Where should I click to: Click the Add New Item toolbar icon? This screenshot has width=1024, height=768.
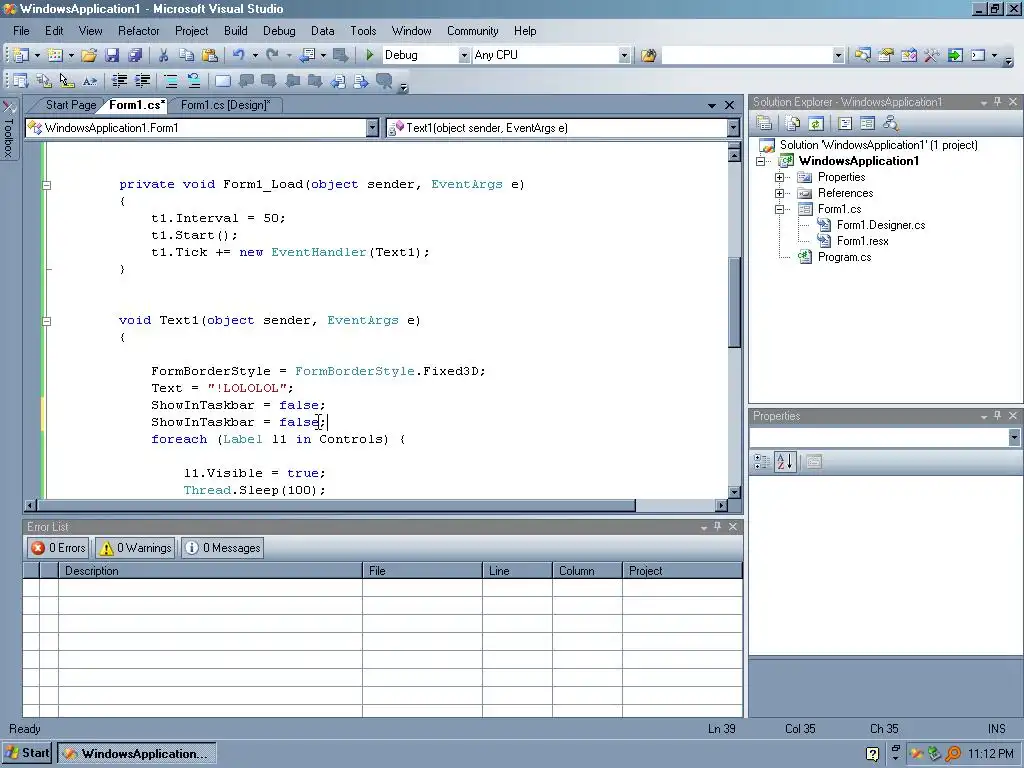pos(56,56)
